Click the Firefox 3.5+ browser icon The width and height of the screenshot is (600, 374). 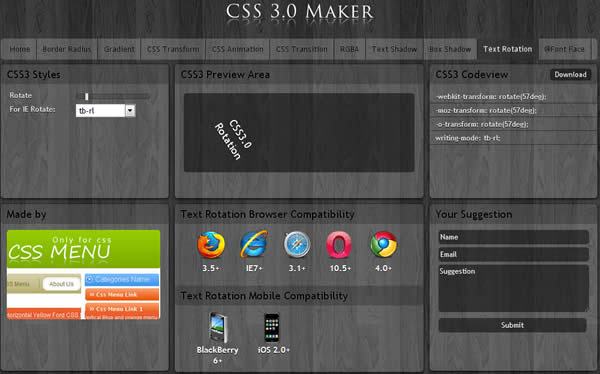pos(211,245)
